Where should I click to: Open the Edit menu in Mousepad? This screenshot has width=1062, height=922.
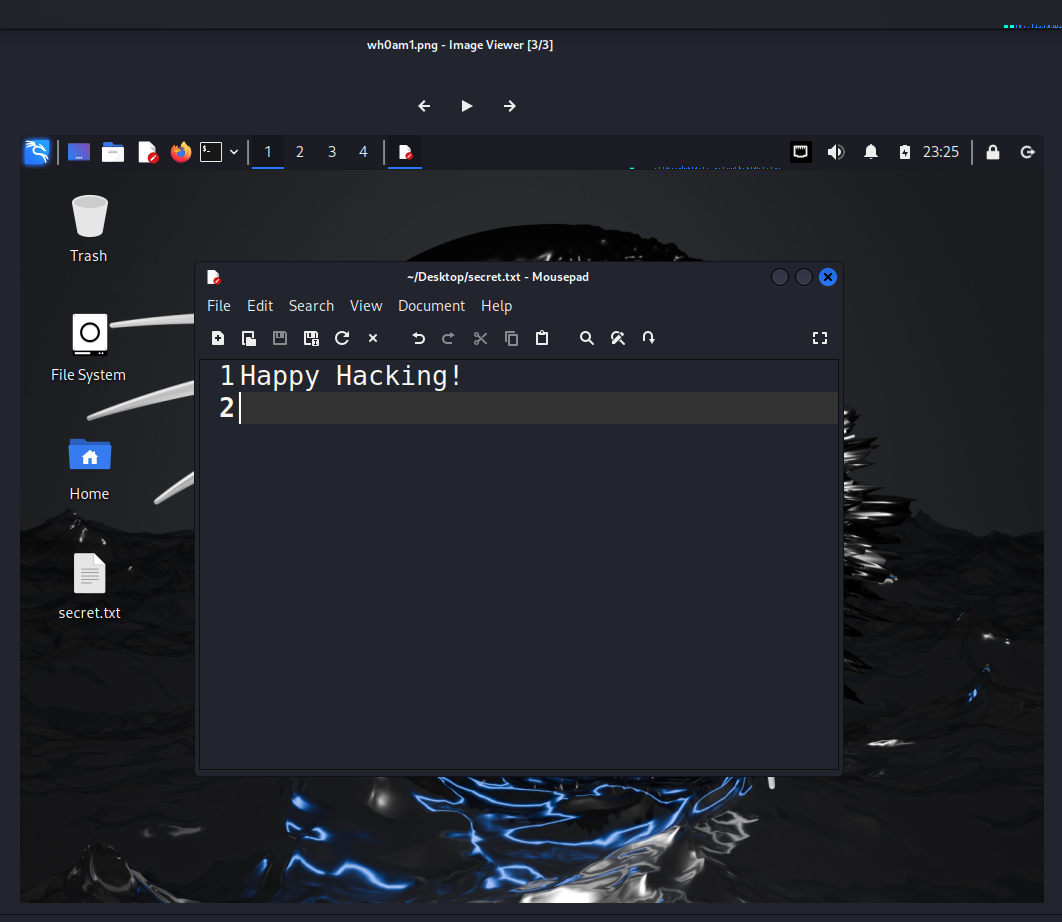[260, 306]
